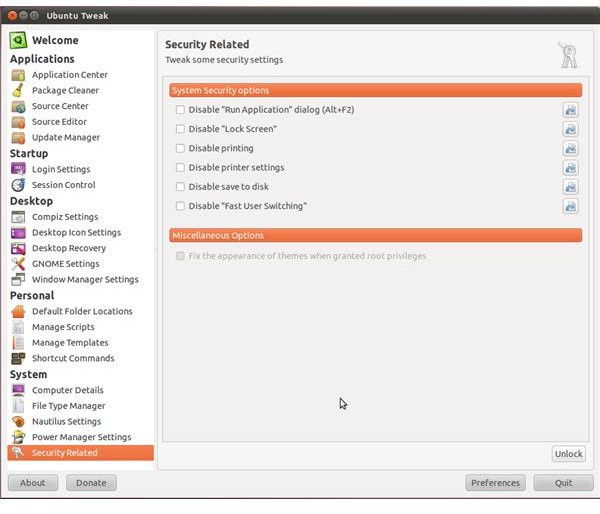Click reset icon beside Disable Lock Screen
This screenshot has height=514, width=600.
point(570,129)
